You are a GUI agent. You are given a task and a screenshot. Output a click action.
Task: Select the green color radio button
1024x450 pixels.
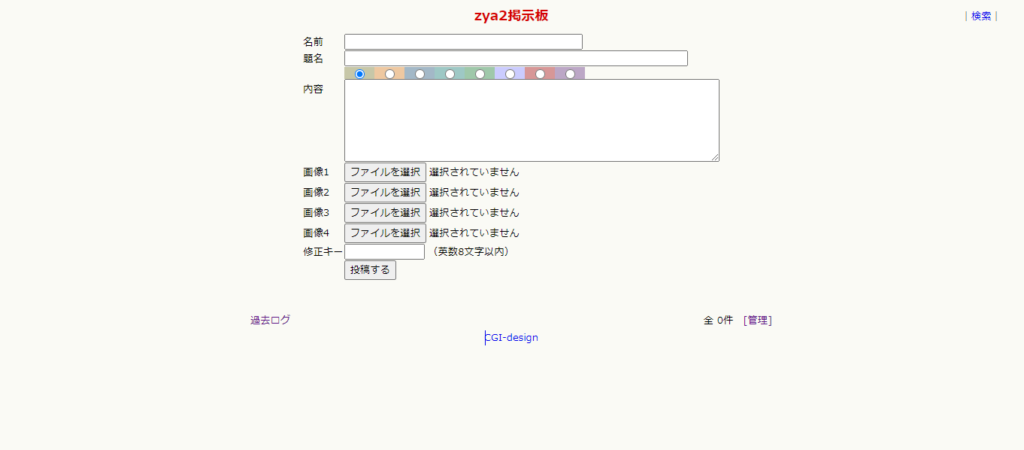(480, 74)
